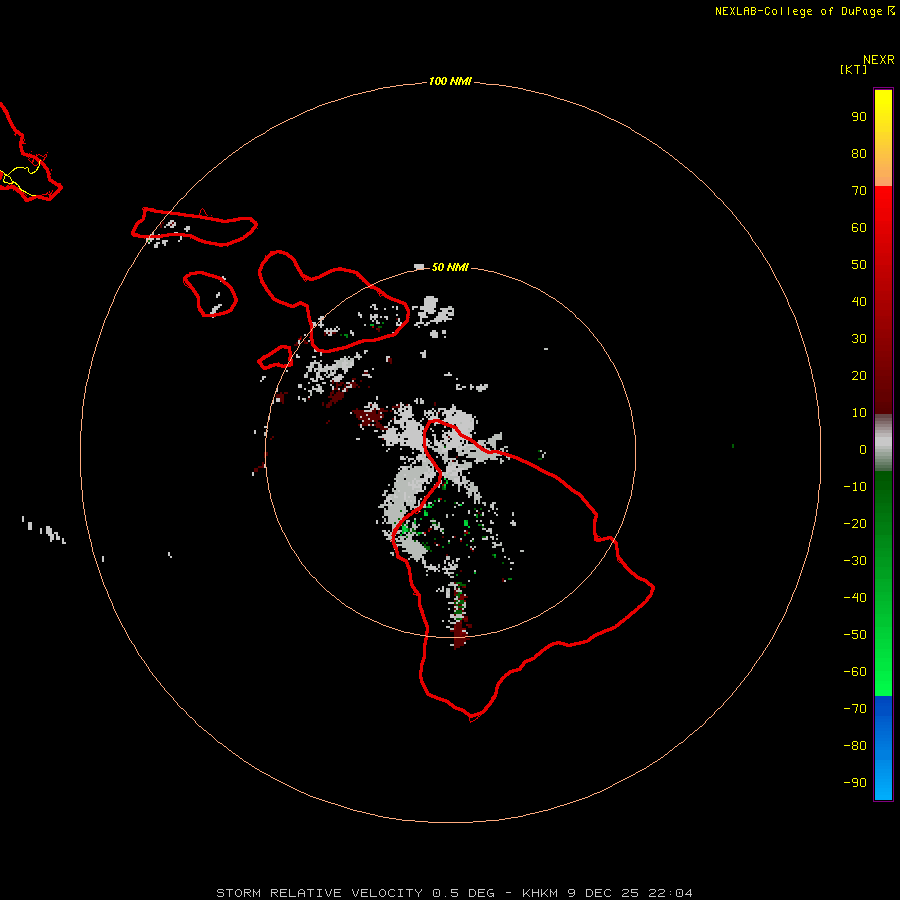Click the -10 value on the velocity scale
Viewport: 900px width, 900px height.
click(x=855, y=487)
